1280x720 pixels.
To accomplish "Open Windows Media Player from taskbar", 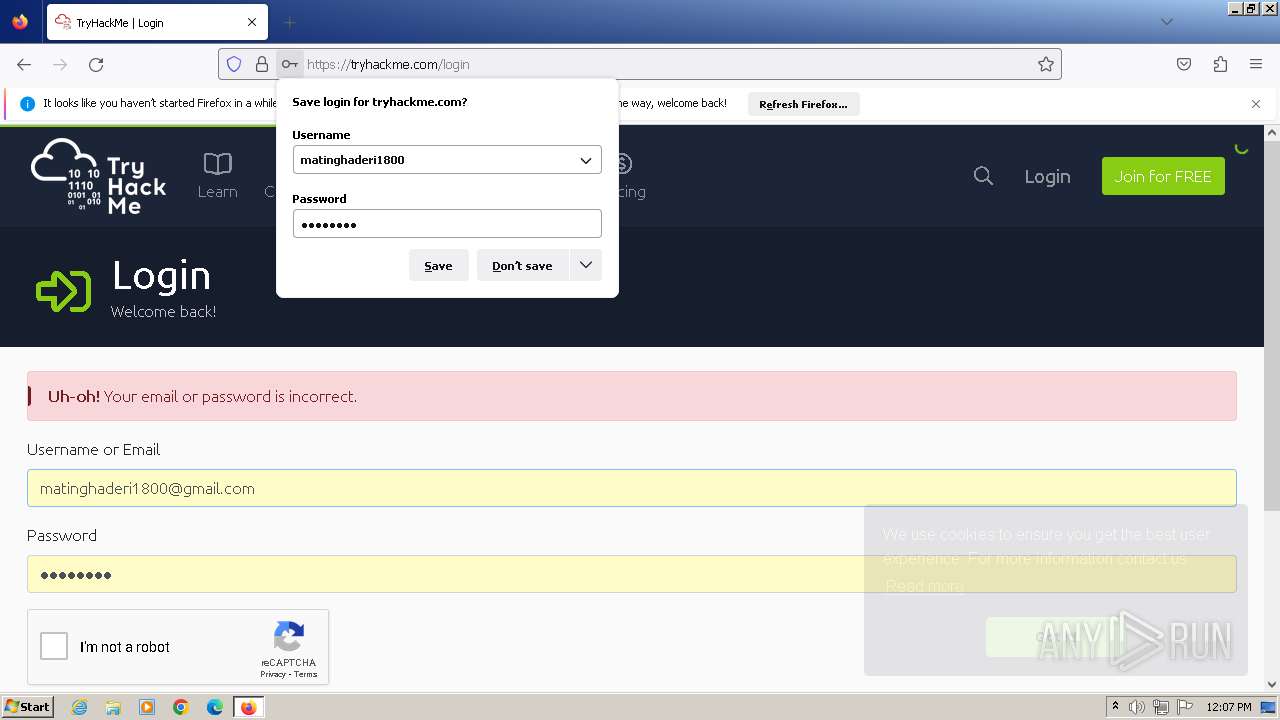I will point(147,707).
